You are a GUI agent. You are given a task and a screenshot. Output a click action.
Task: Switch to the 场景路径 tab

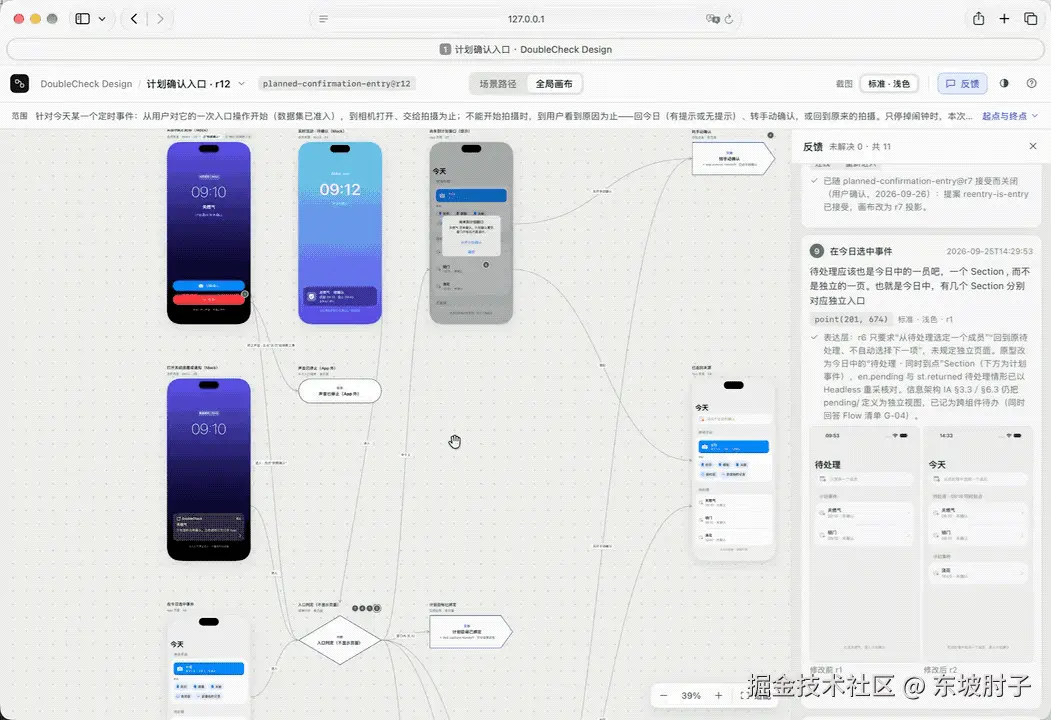coord(498,84)
